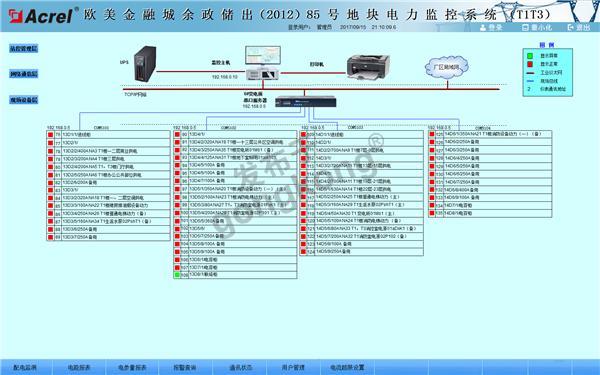Click the 现场设备层 layer label
The width and height of the screenshot is (600, 375).
pyautogui.click(x=24, y=100)
